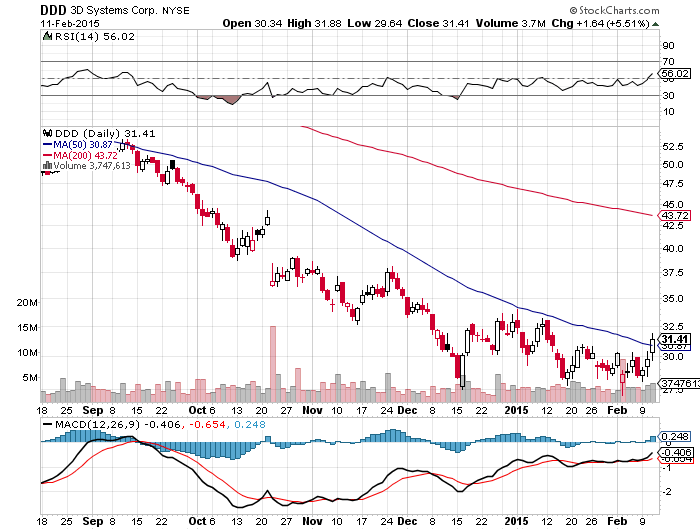
Task: Click the RSI 30 axis label
Action: pos(668,96)
